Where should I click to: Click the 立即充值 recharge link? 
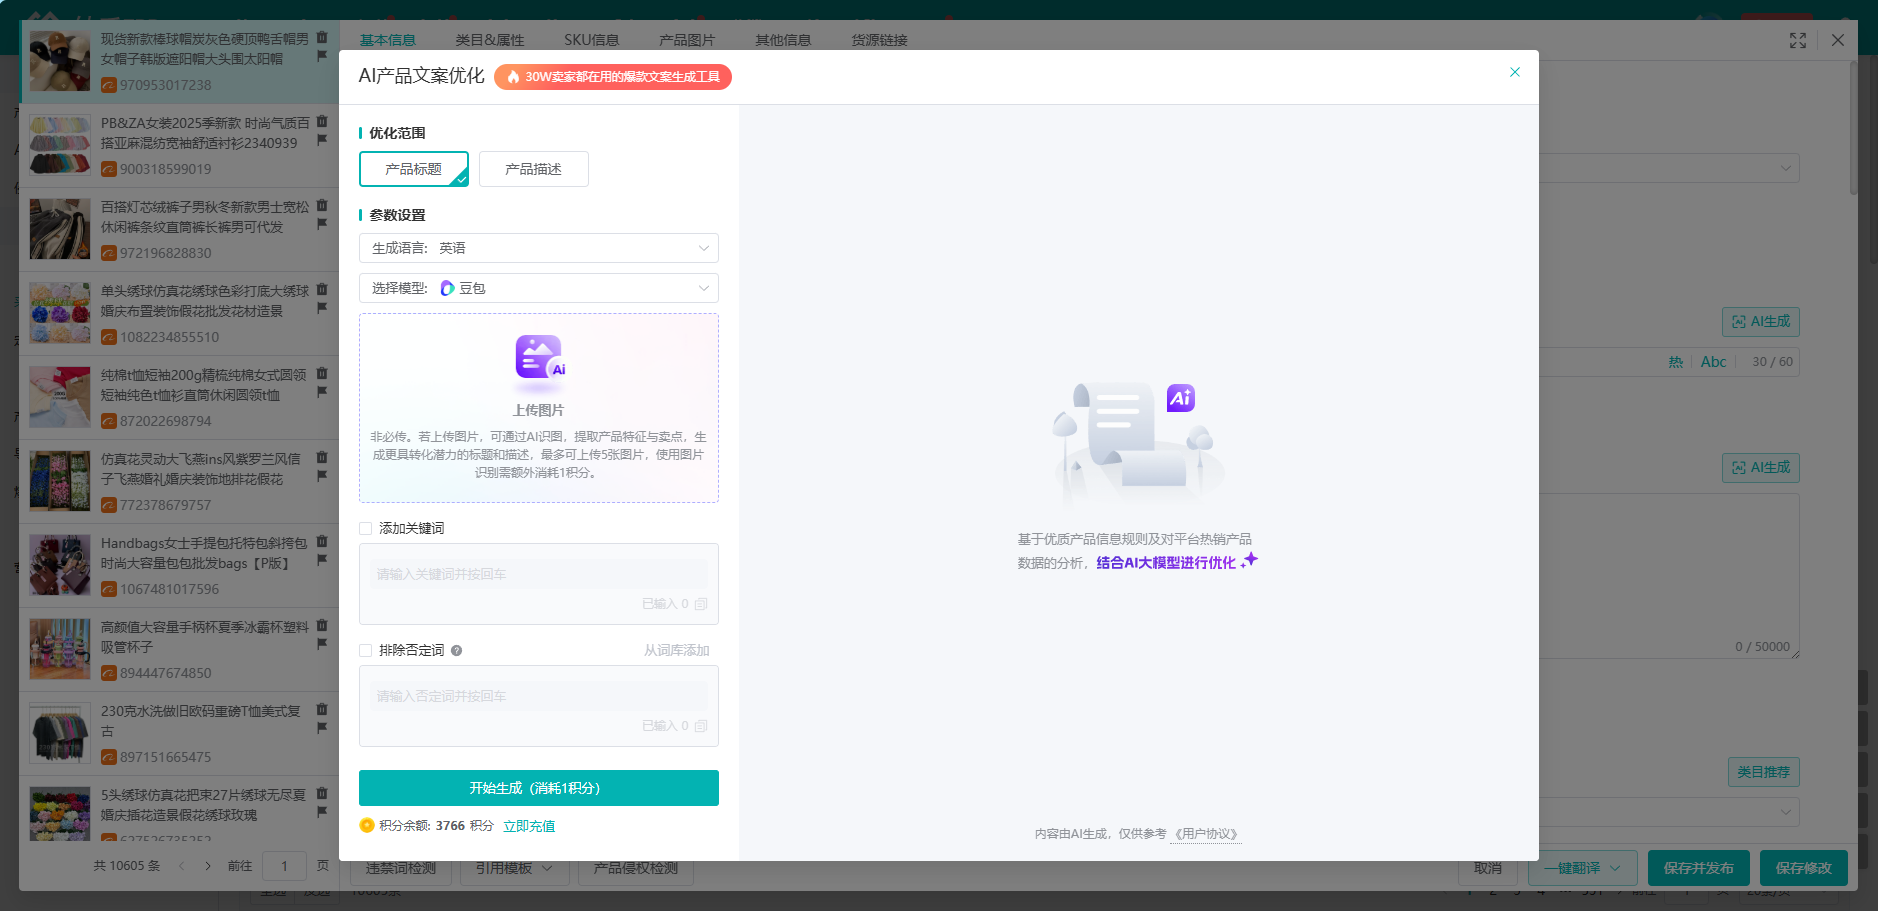click(x=529, y=826)
